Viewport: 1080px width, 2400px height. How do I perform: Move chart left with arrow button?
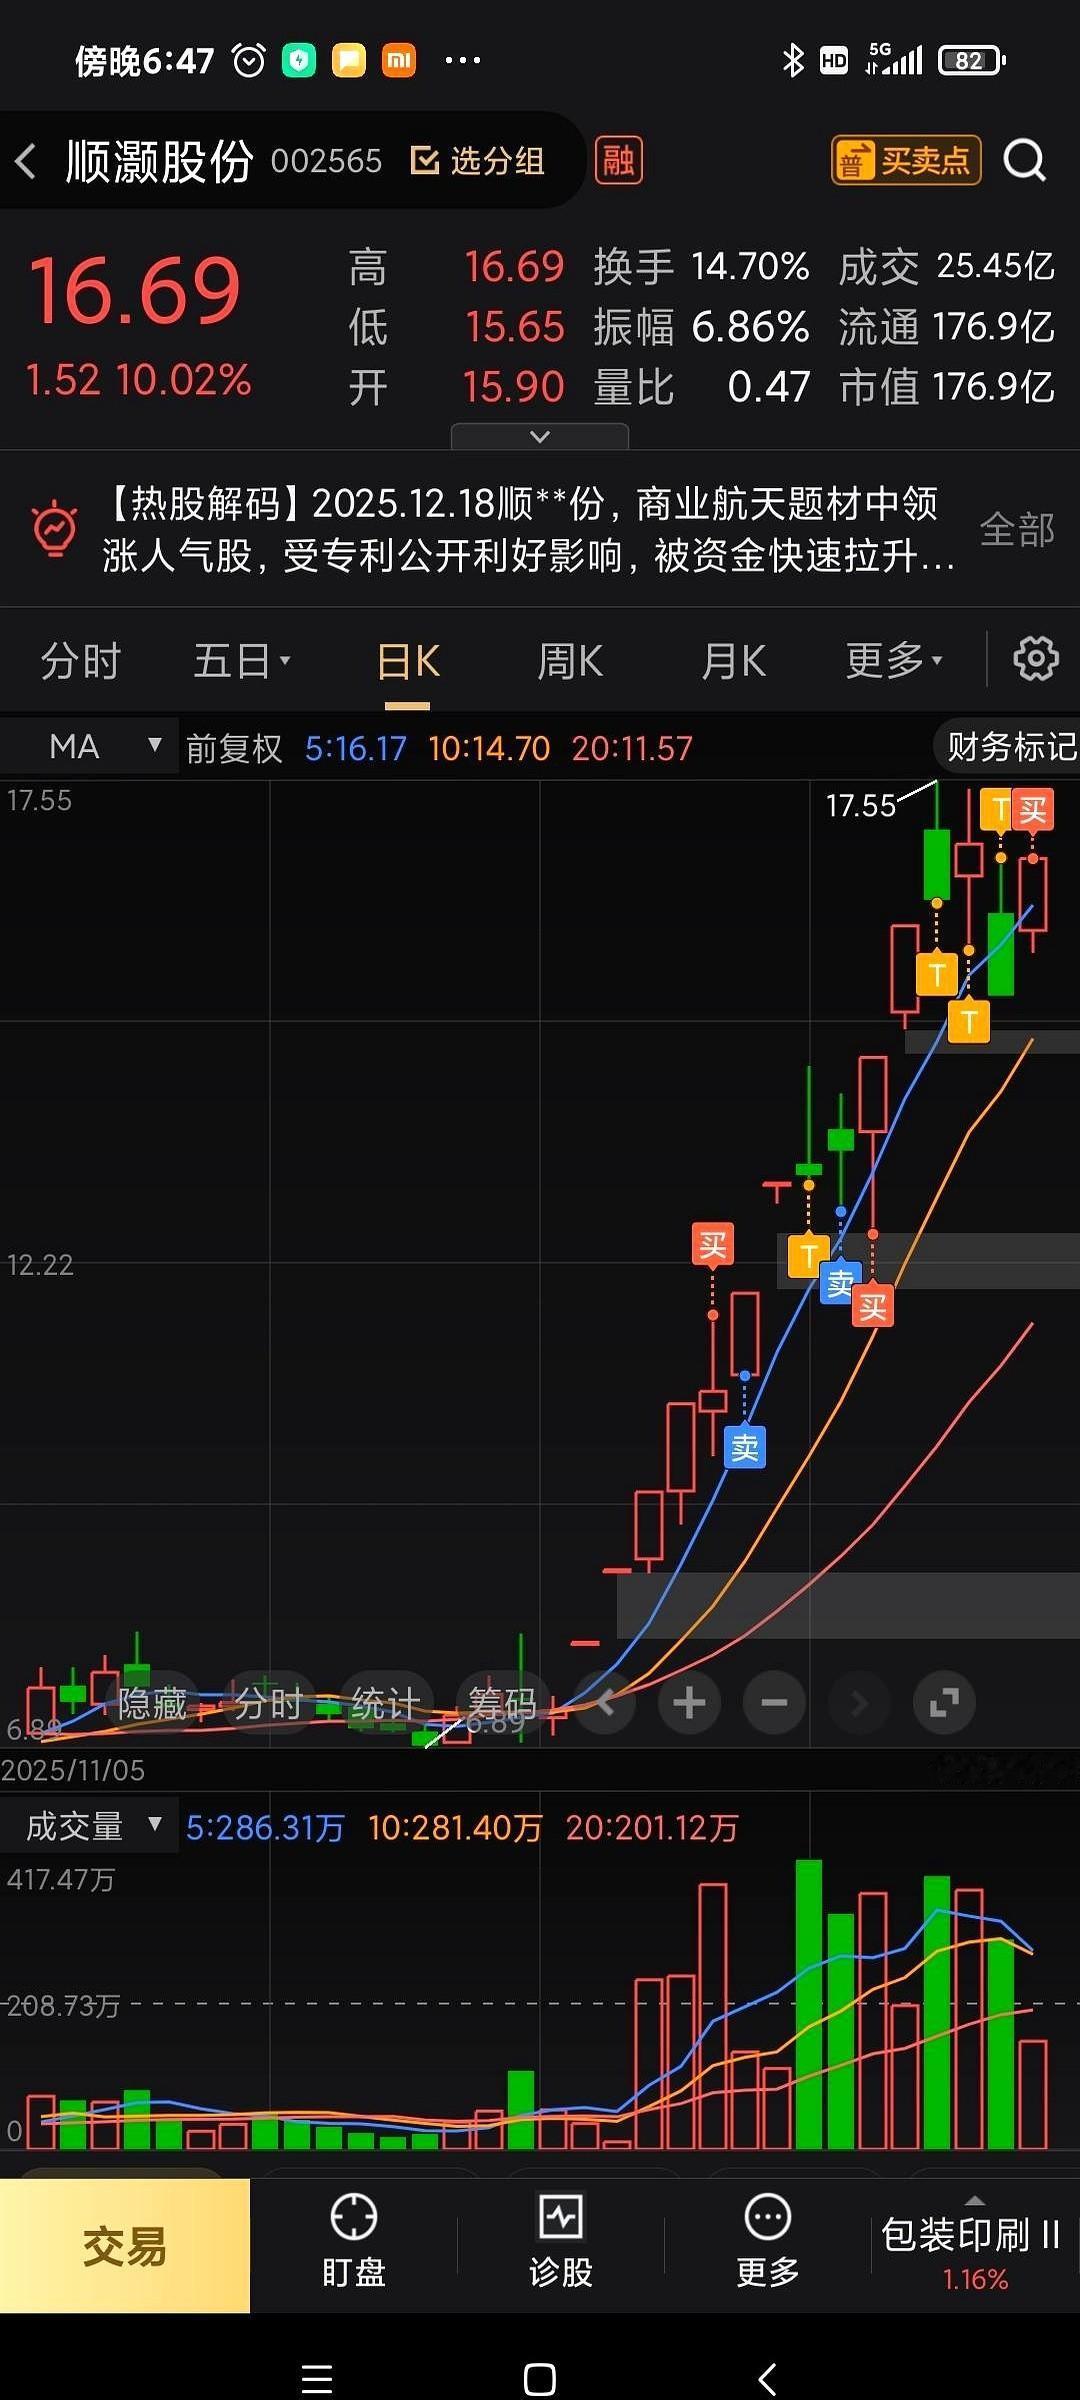tap(604, 1702)
